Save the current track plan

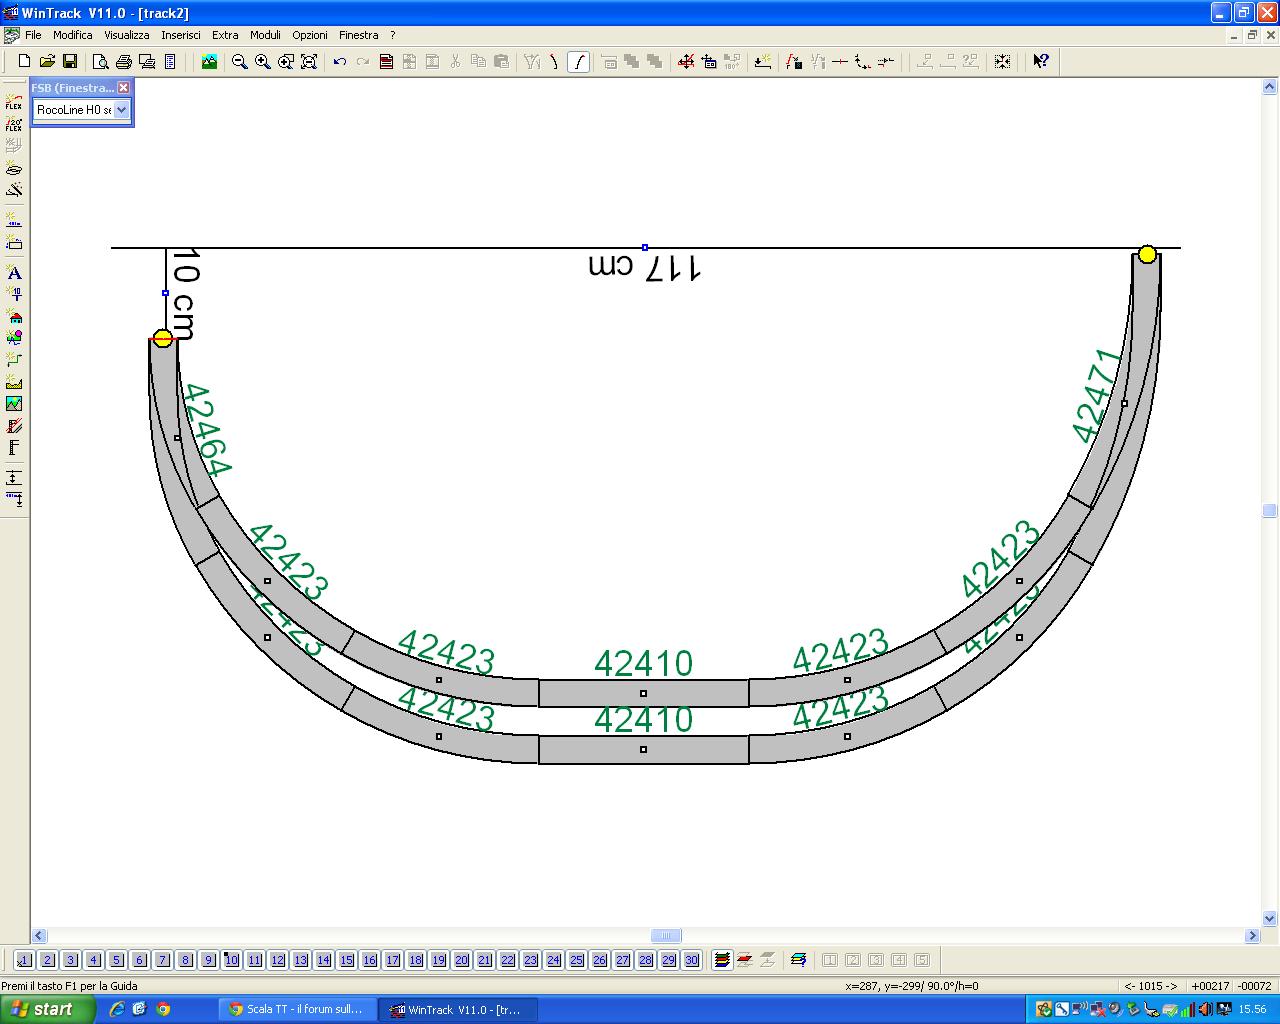70,61
